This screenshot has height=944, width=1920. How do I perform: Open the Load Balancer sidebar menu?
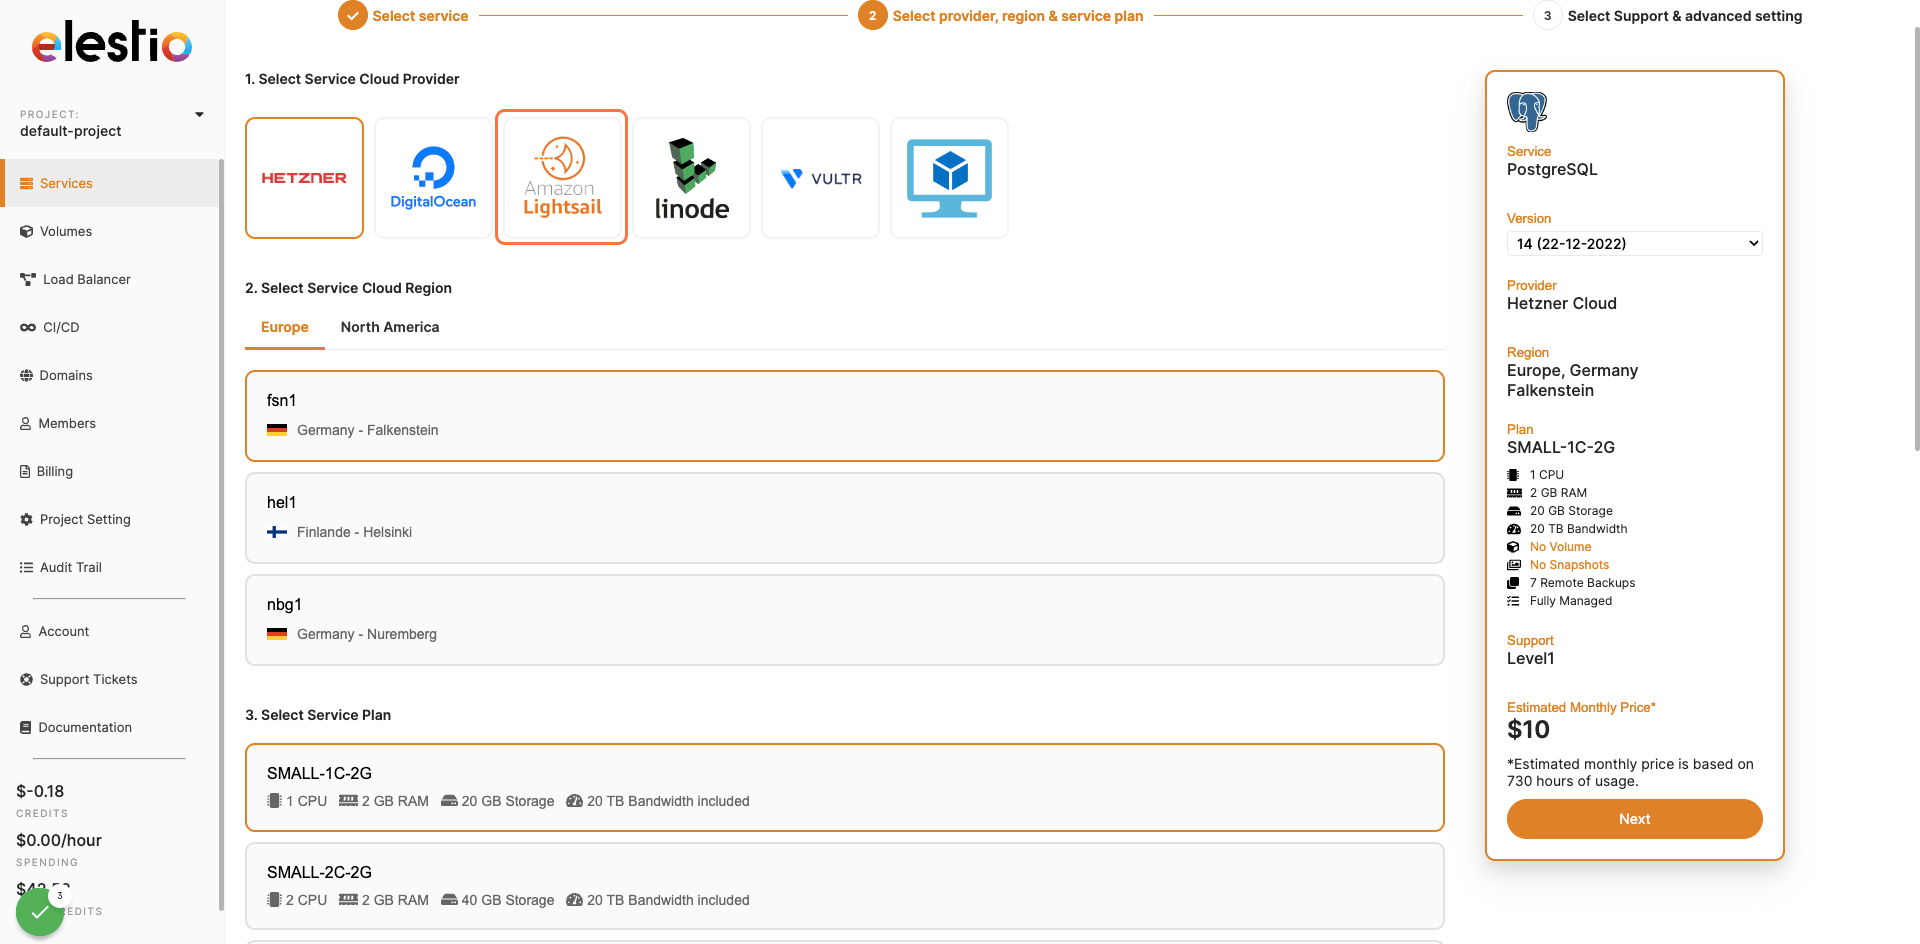coord(87,280)
